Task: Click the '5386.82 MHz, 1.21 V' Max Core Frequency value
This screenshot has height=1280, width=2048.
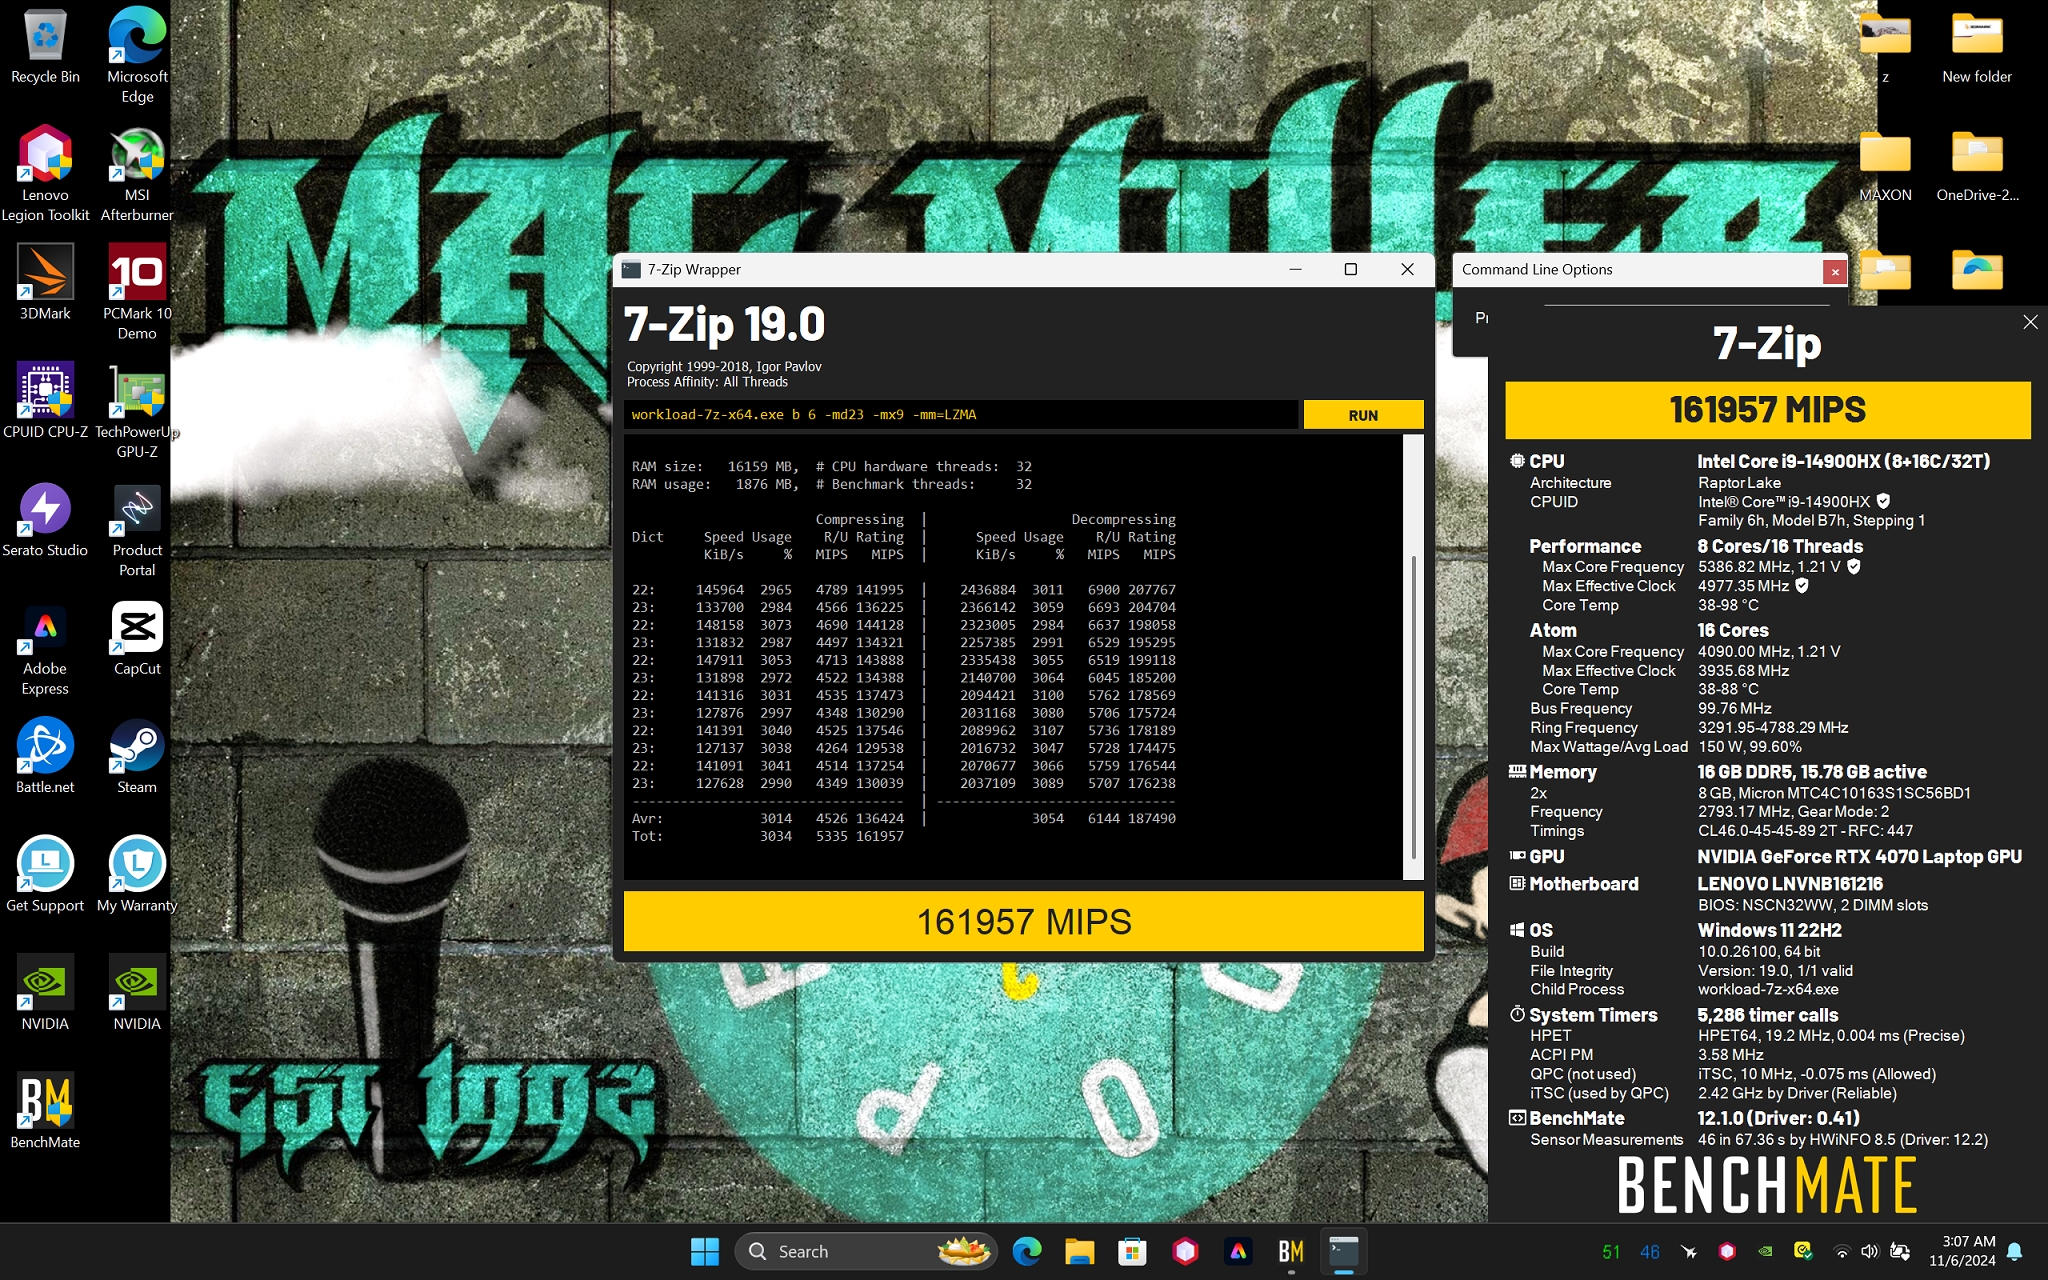Action: click(x=1769, y=567)
